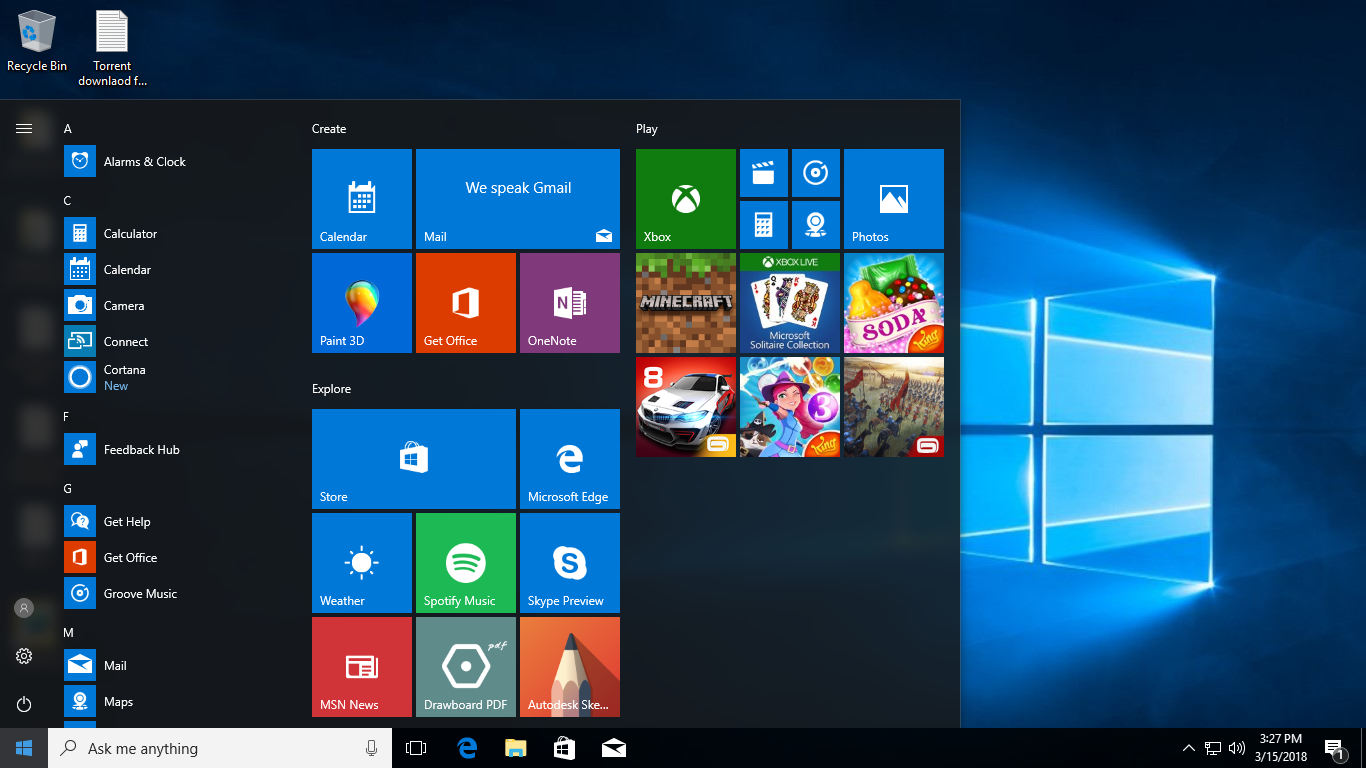
Task: Open the Autodesk SketchBook tile
Action: [570, 667]
